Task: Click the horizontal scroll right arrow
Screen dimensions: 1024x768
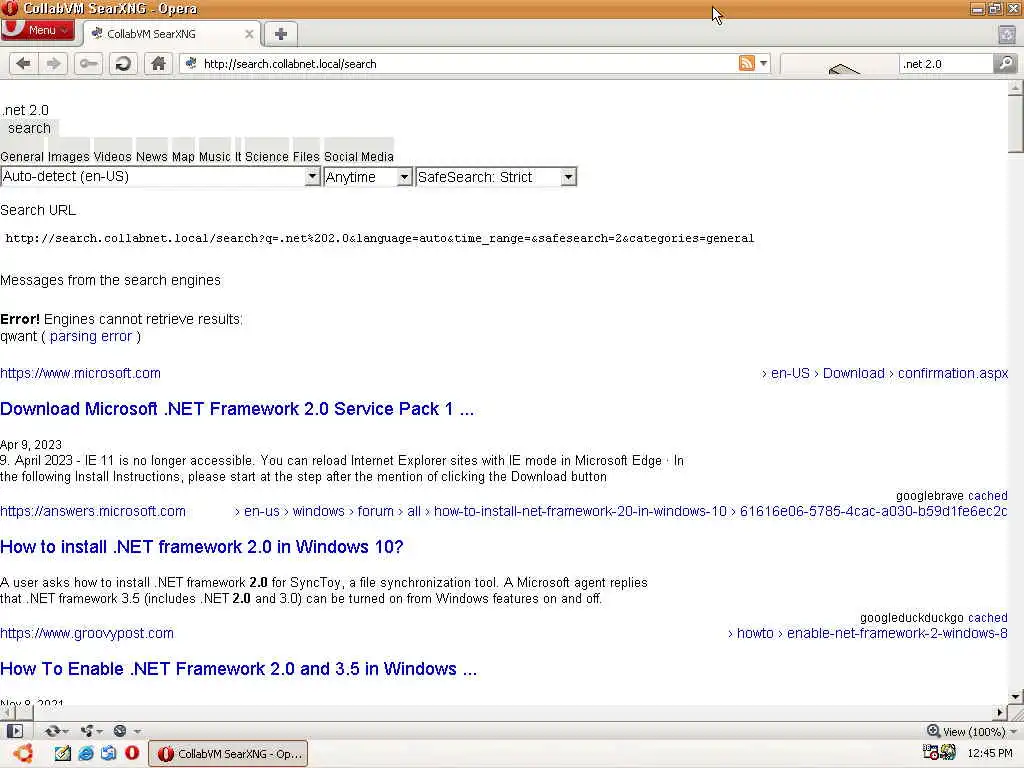Action: (999, 712)
